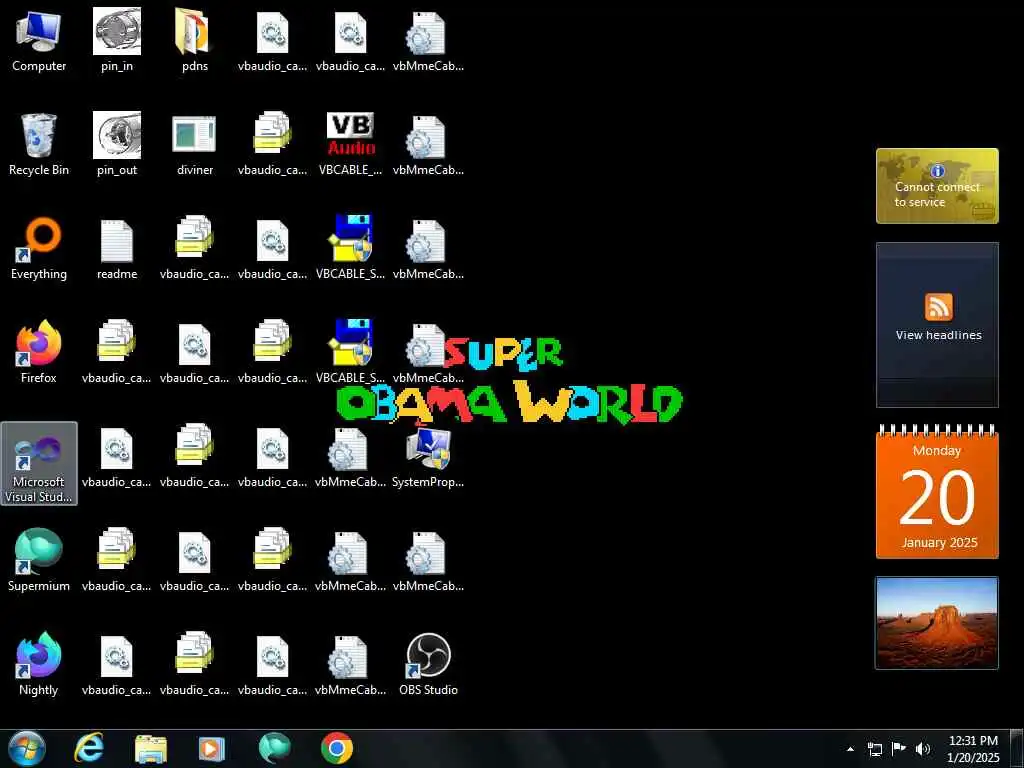Select the diviner file icon

coord(195,144)
